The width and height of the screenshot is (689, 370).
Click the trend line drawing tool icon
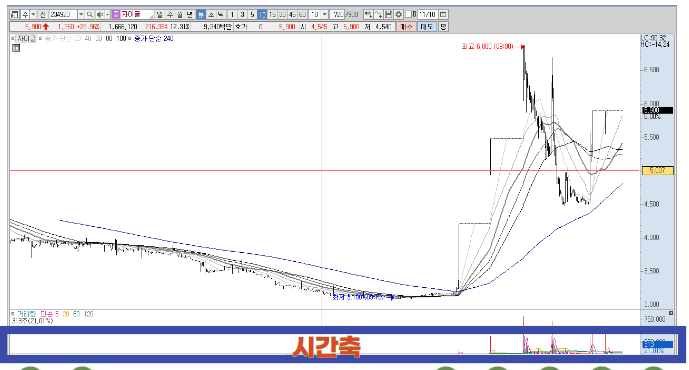pyautogui.click(x=378, y=15)
